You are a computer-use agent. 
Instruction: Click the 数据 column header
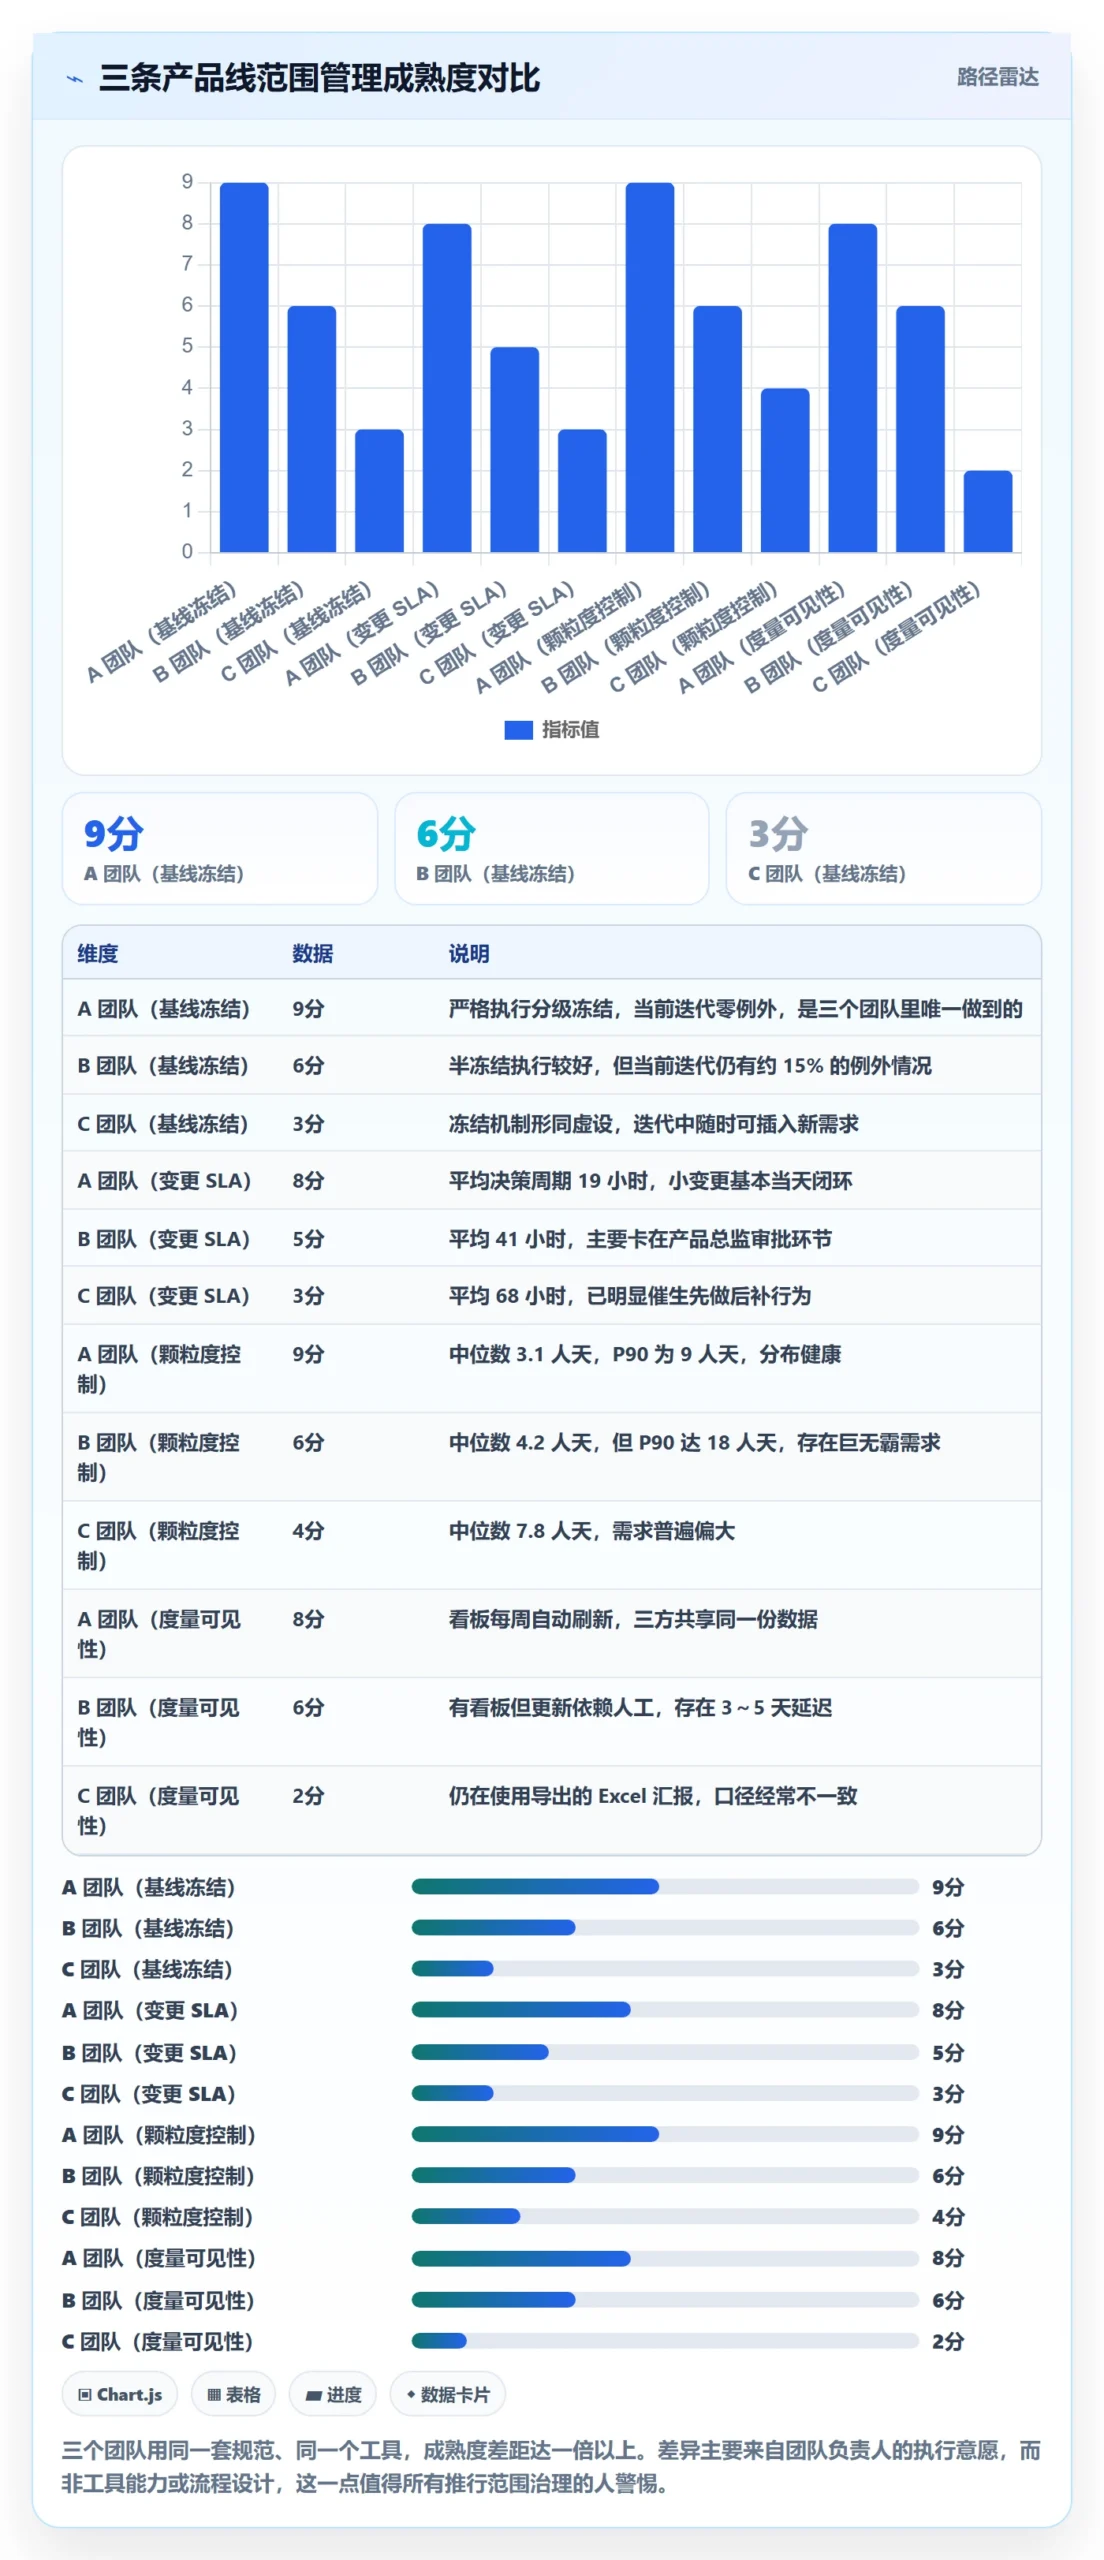point(313,953)
